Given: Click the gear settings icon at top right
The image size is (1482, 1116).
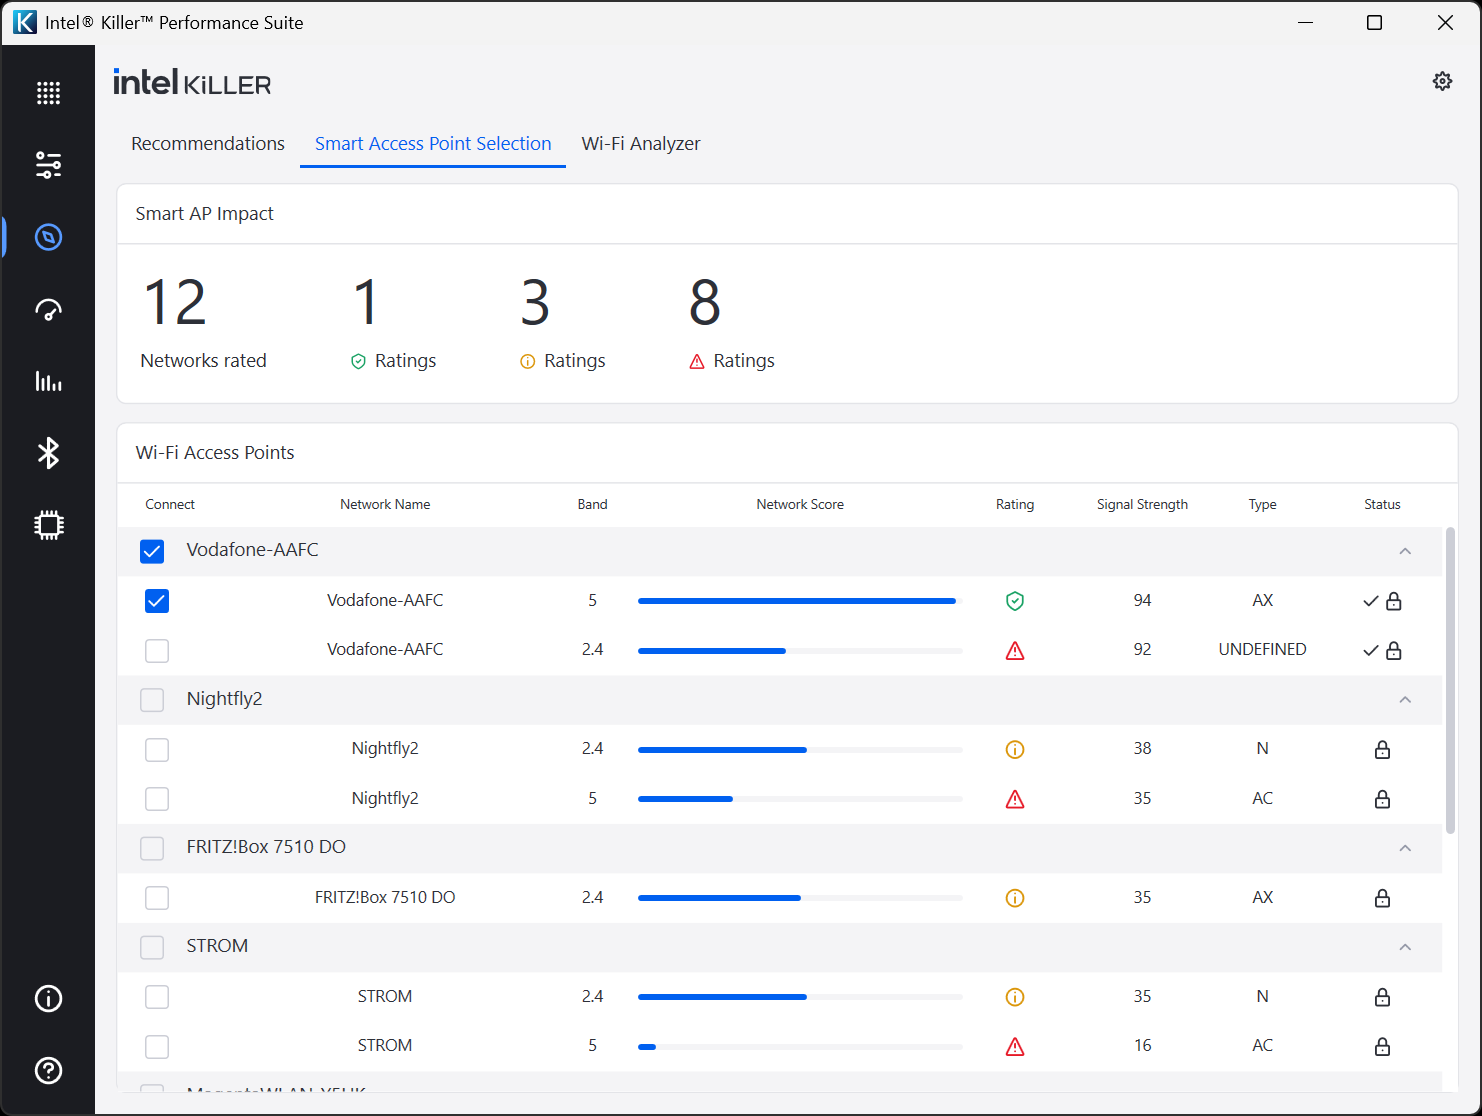Looking at the screenshot, I should [1442, 81].
